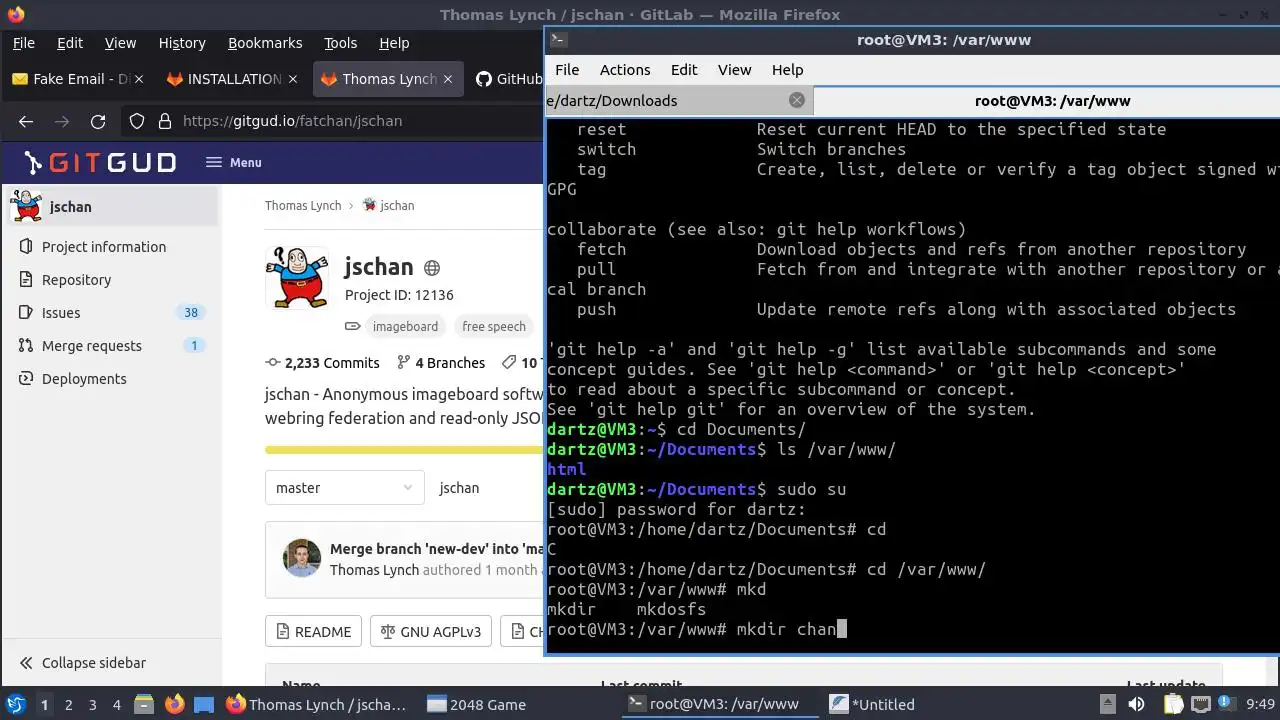Screen dimensions: 1280x720
Task: Switch to terminal tab e/dartz/Downloads
Action: (x=678, y=100)
